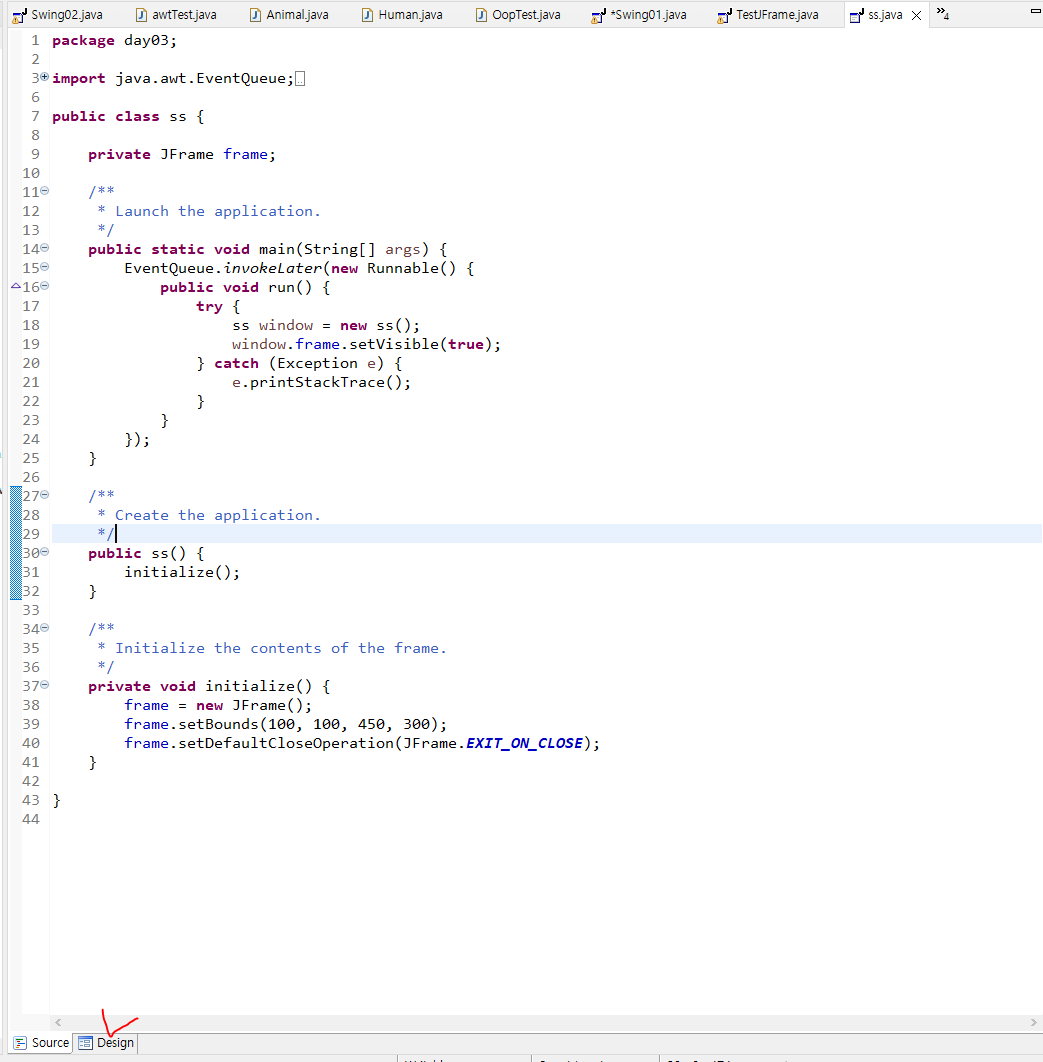The width and height of the screenshot is (1043, 1062).
Task: Select the TestJFrame.java tab
Action: tap(769, 15)
